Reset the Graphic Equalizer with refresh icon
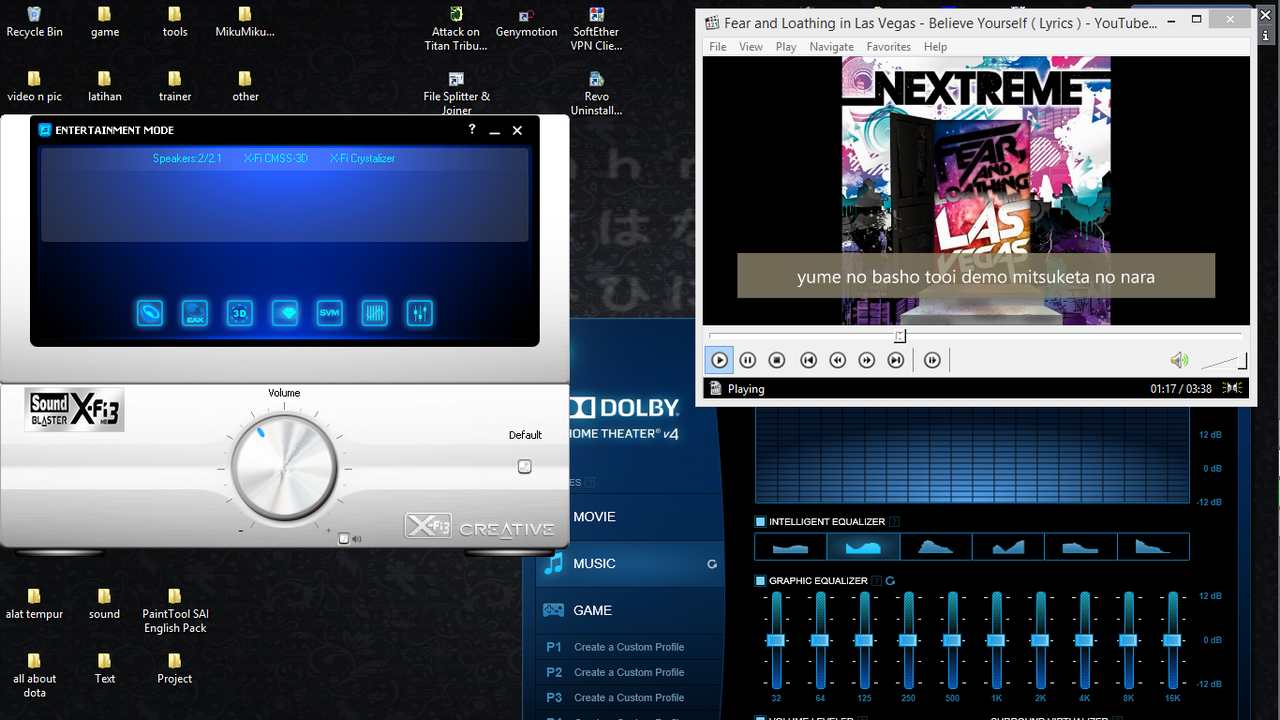The width and height of the screenshot is (1280, 720). coord(890,581)
